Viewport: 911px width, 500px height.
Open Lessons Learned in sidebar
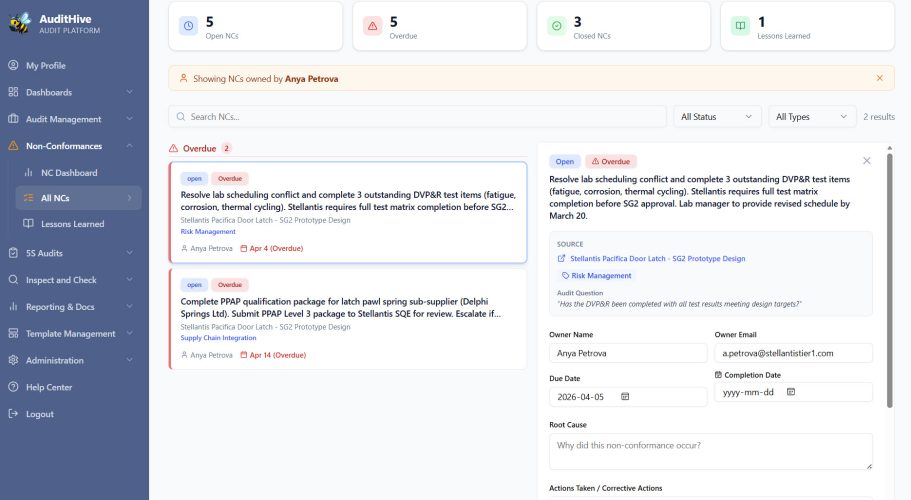pos(73,224)
